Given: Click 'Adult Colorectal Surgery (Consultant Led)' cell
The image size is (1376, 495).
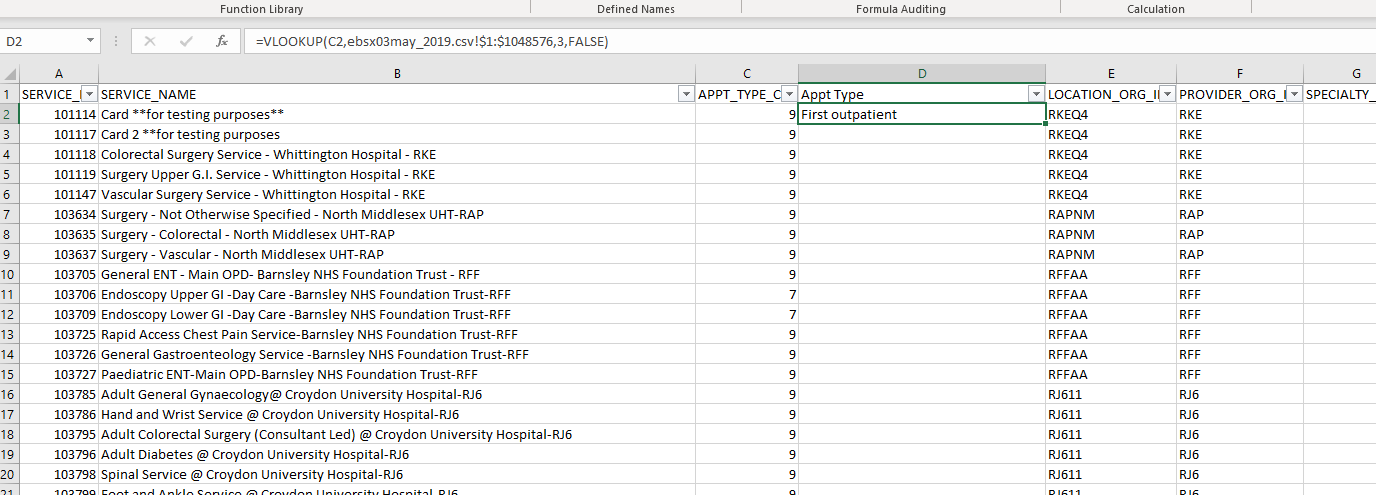Looking at the screenshot, I should (x=397, y=434).
